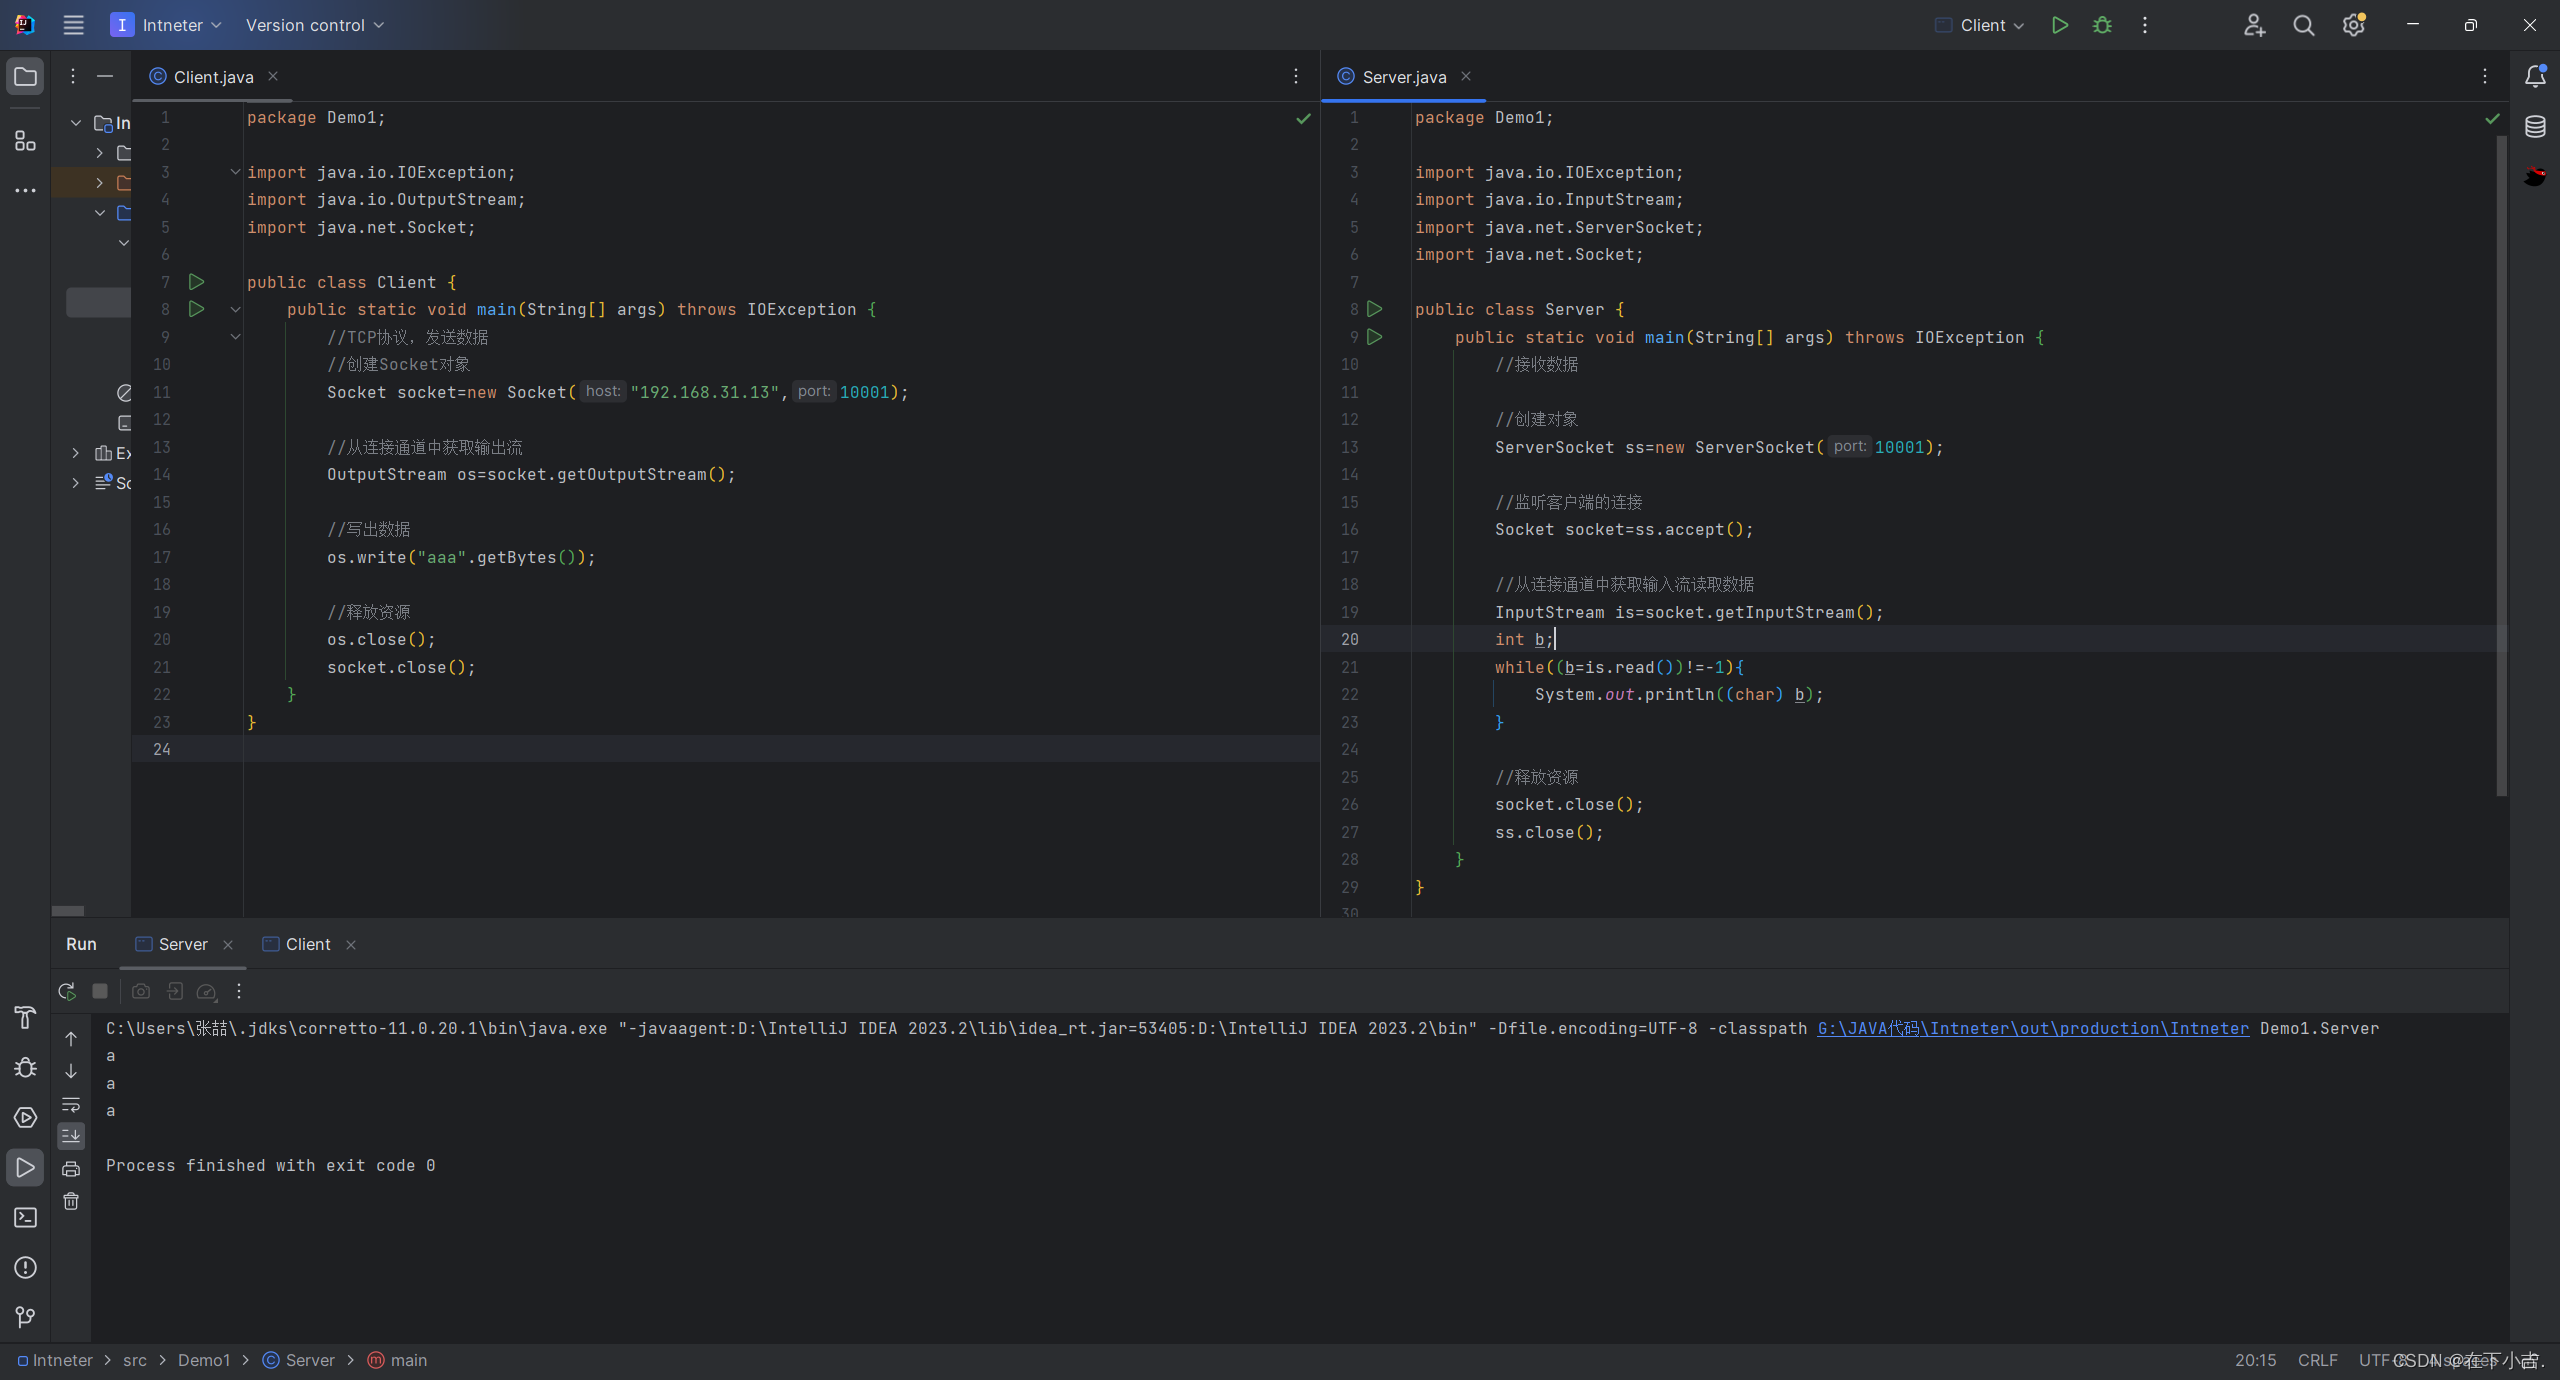Show more tool windows ellipsis
Viewport: 2560px width, 1380px height.
pyautogui.click(x=25, y=190)
